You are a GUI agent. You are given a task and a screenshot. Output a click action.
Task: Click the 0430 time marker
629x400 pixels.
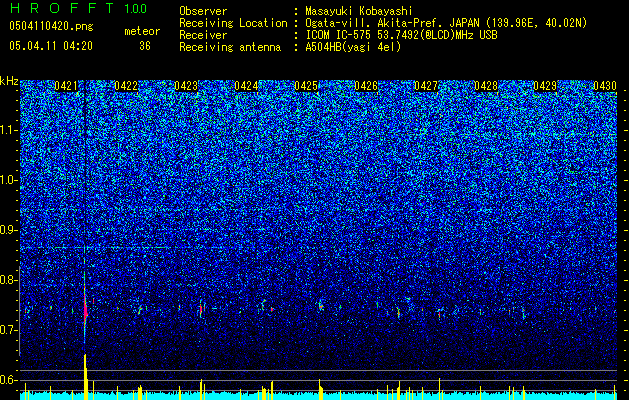point(605,86)
